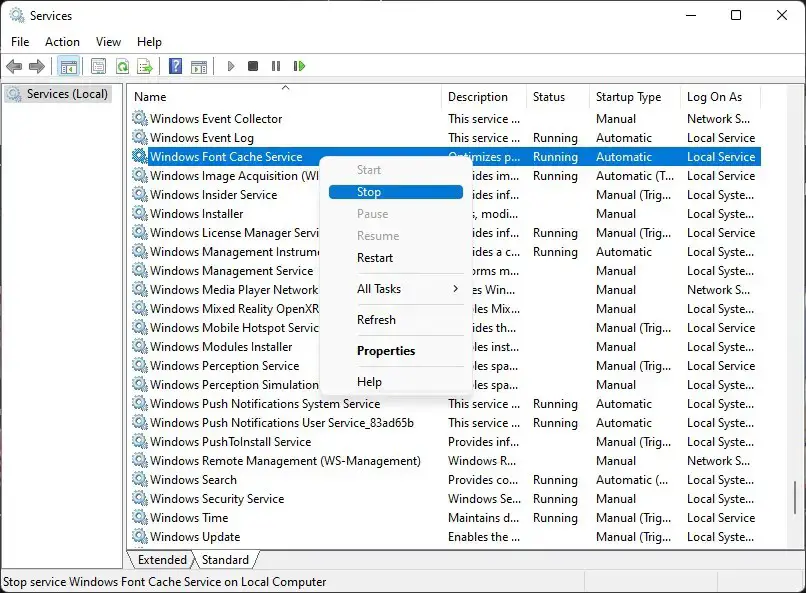Sort by the Startup Type column header
Viewport: 806px width, 593px height.
(632, 97)
